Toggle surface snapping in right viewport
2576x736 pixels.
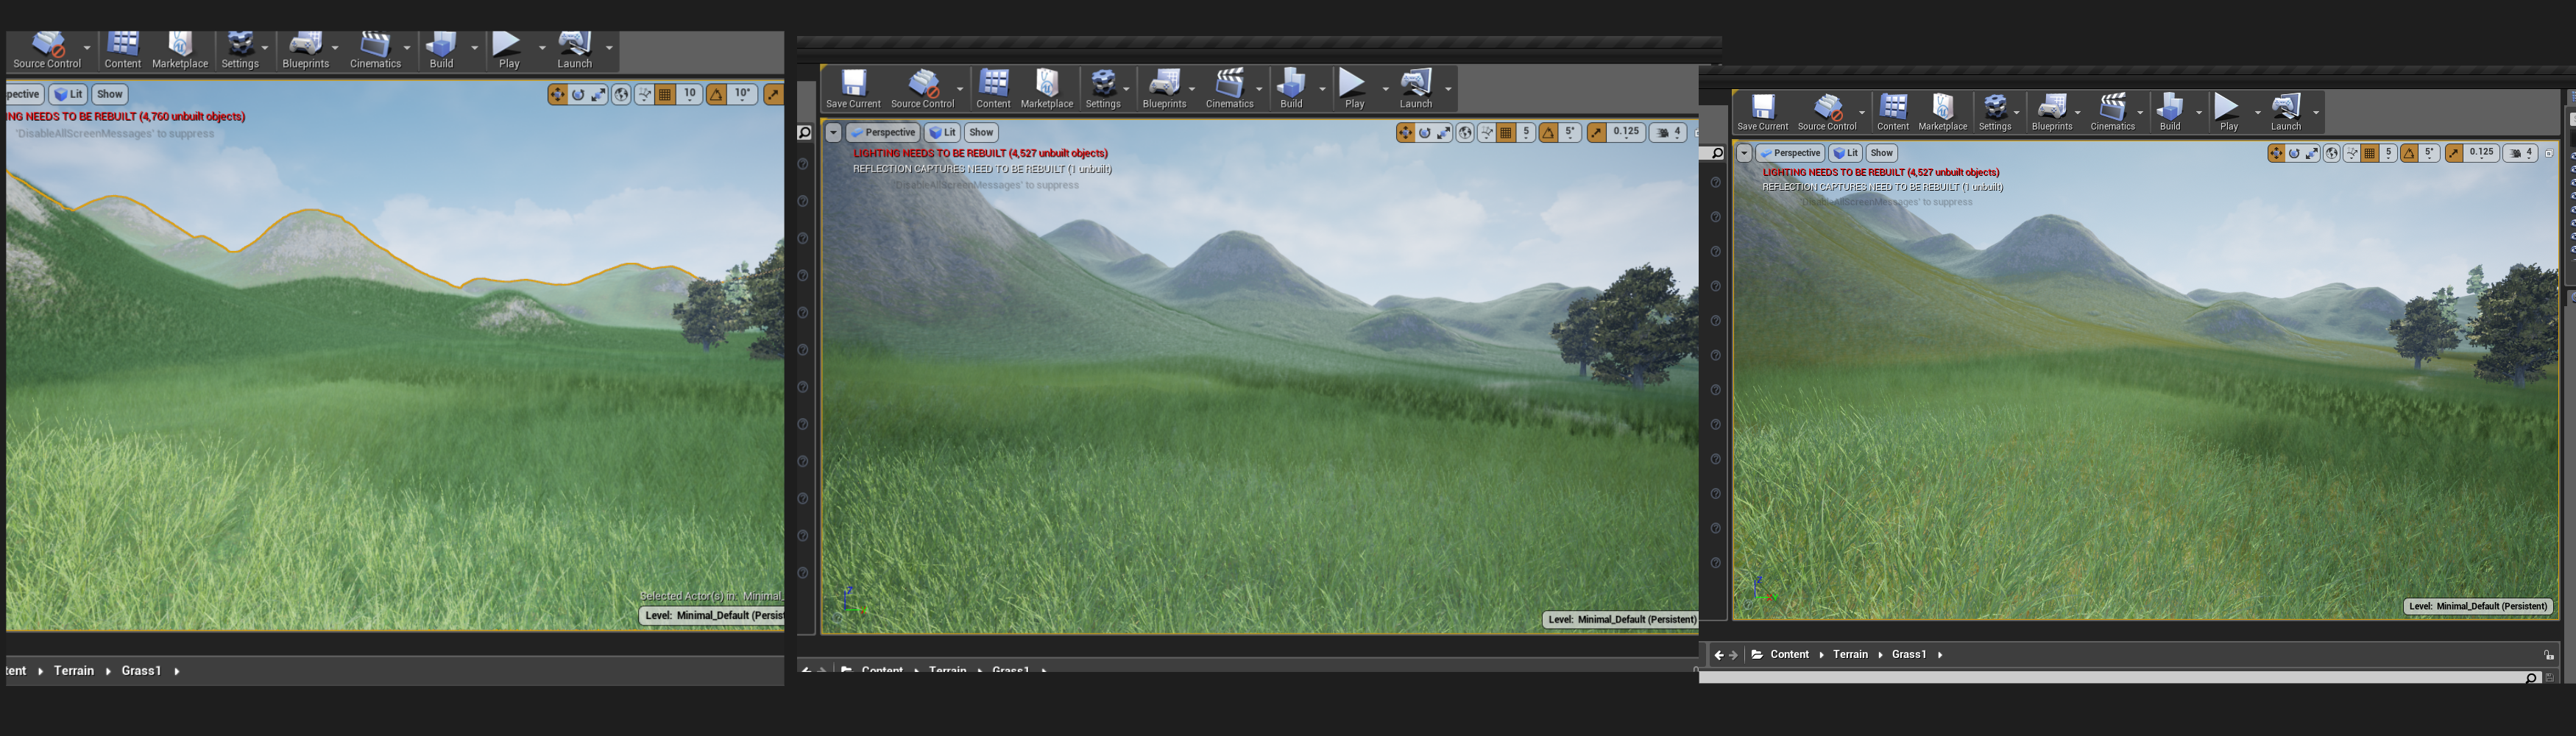[x=2352, y=153]
